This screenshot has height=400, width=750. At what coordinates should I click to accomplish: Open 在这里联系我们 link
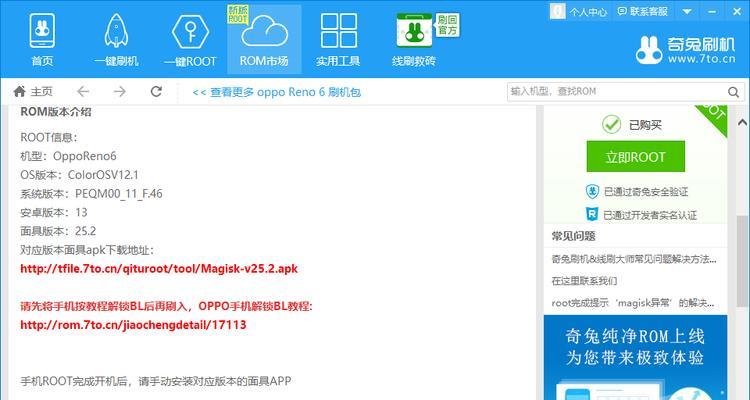coord(584,281)
